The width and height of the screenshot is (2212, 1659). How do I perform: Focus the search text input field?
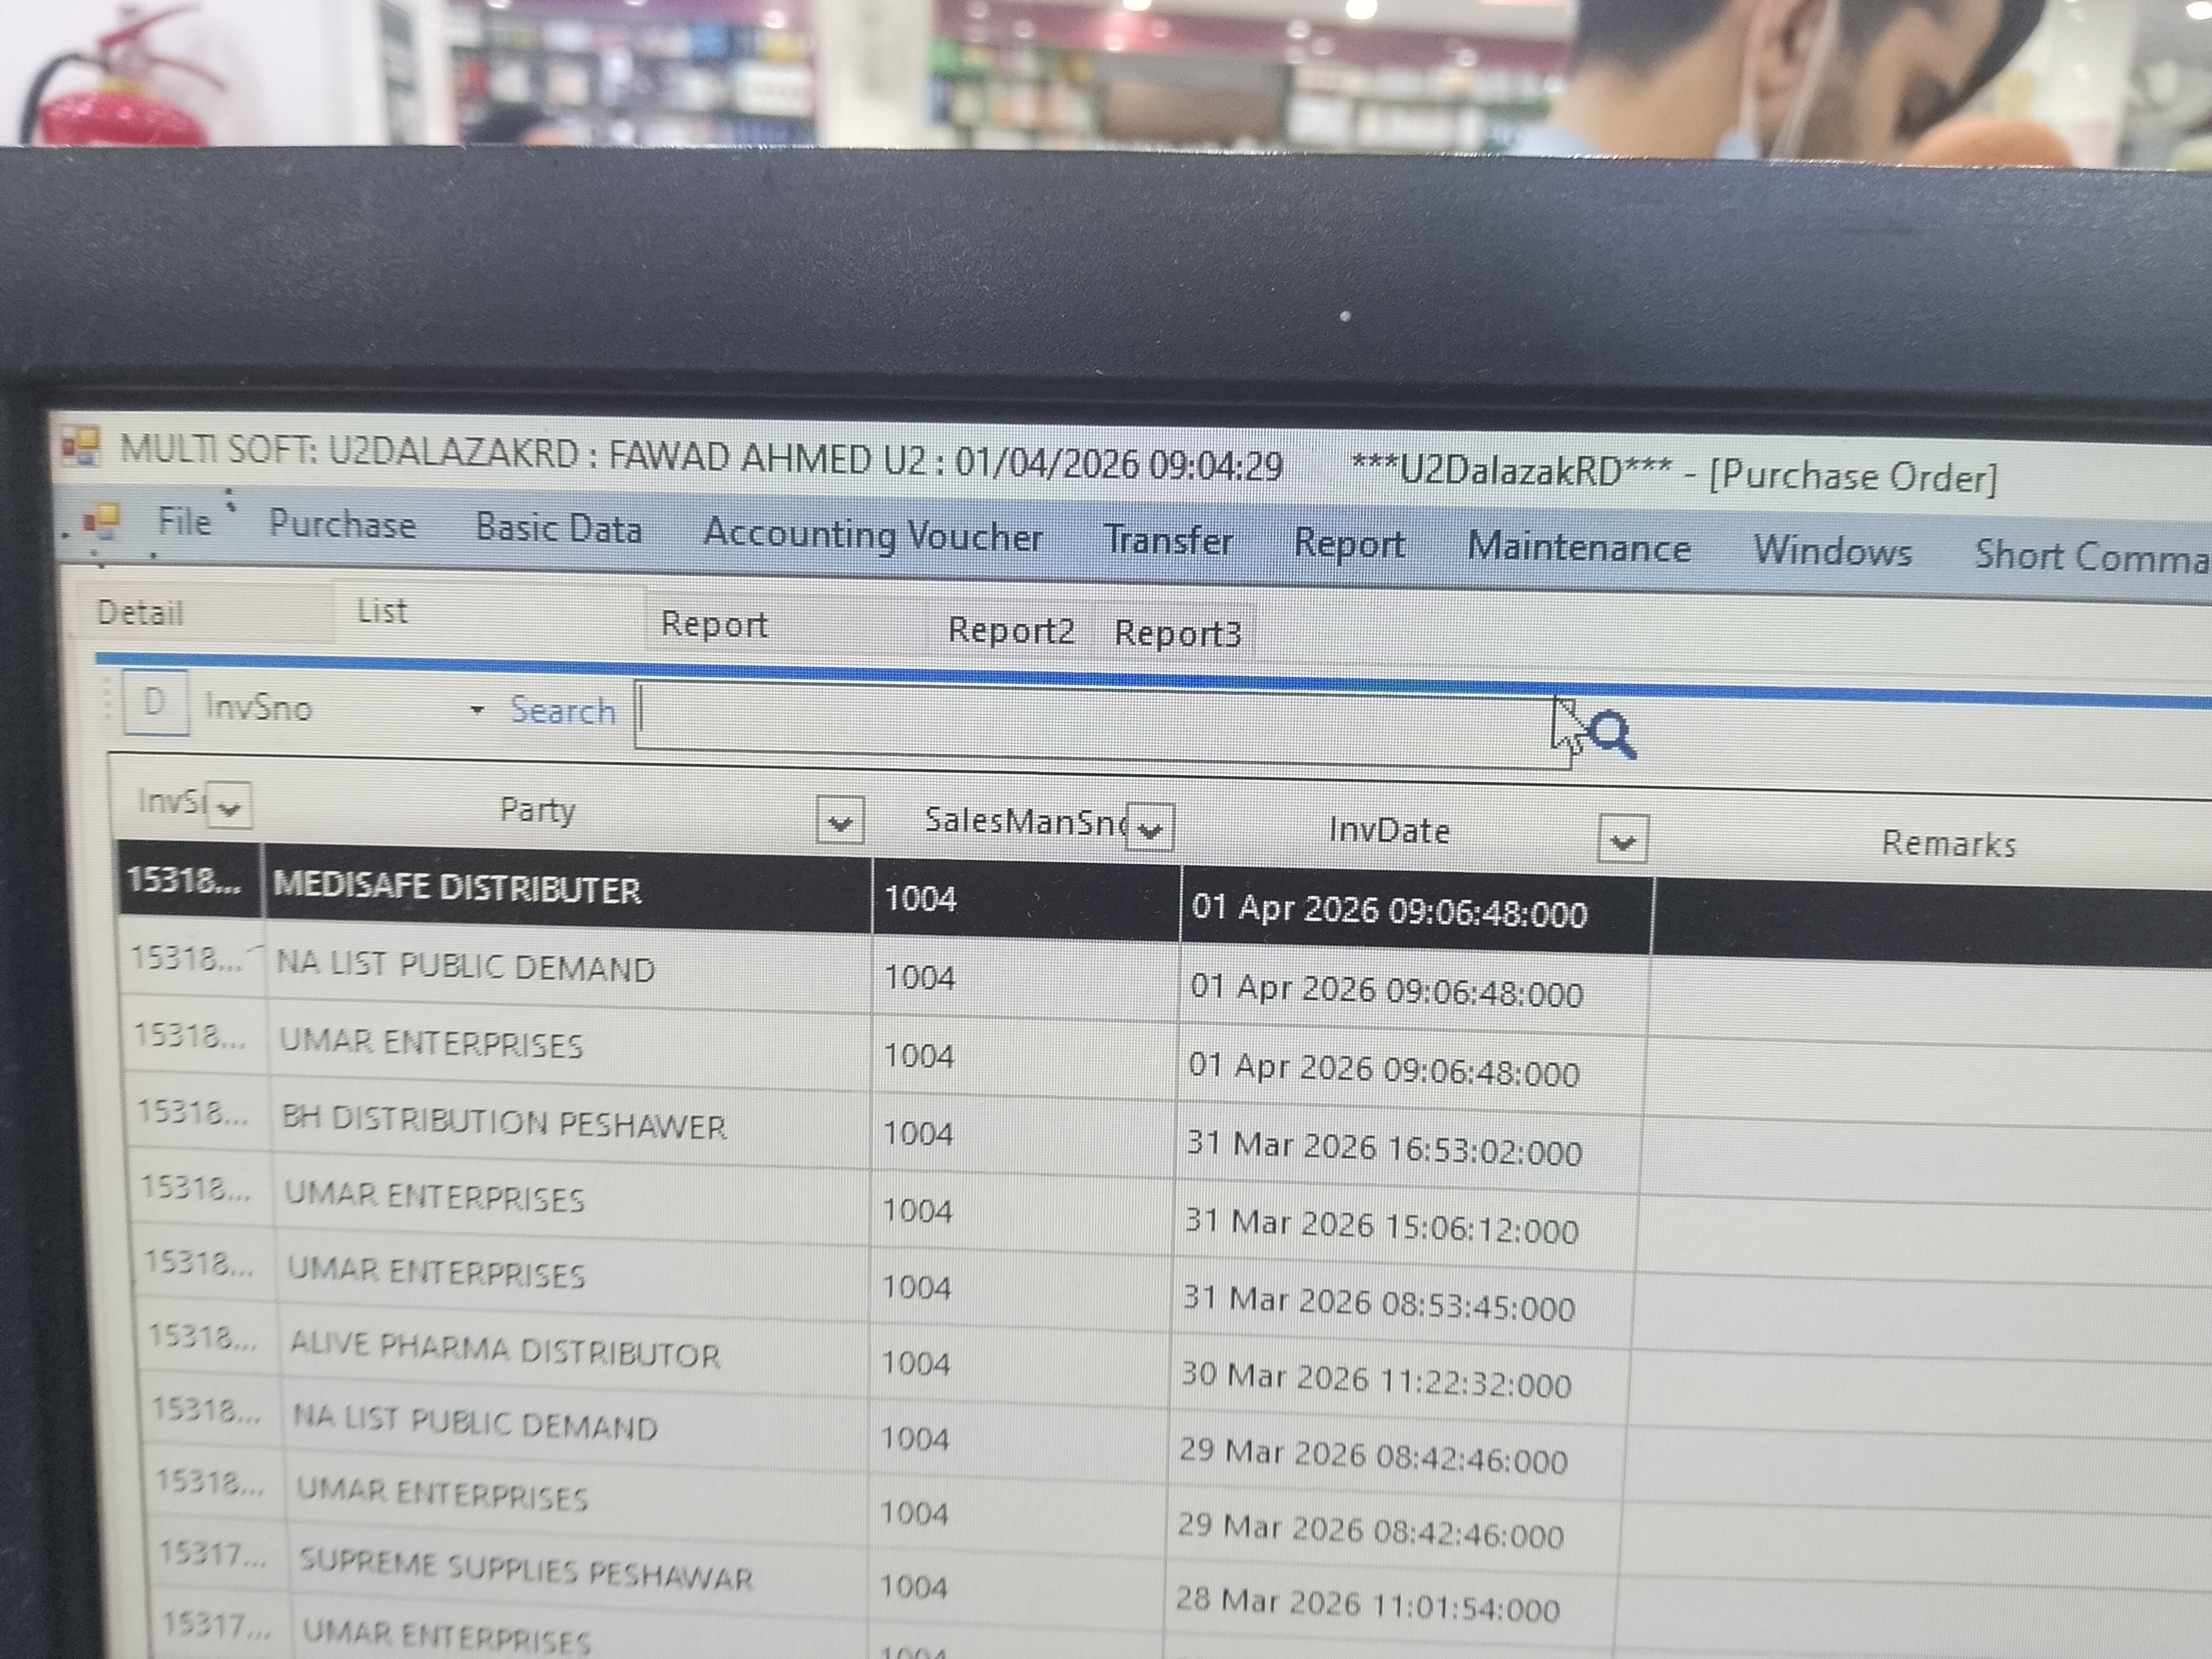[x=1102, y=726]
